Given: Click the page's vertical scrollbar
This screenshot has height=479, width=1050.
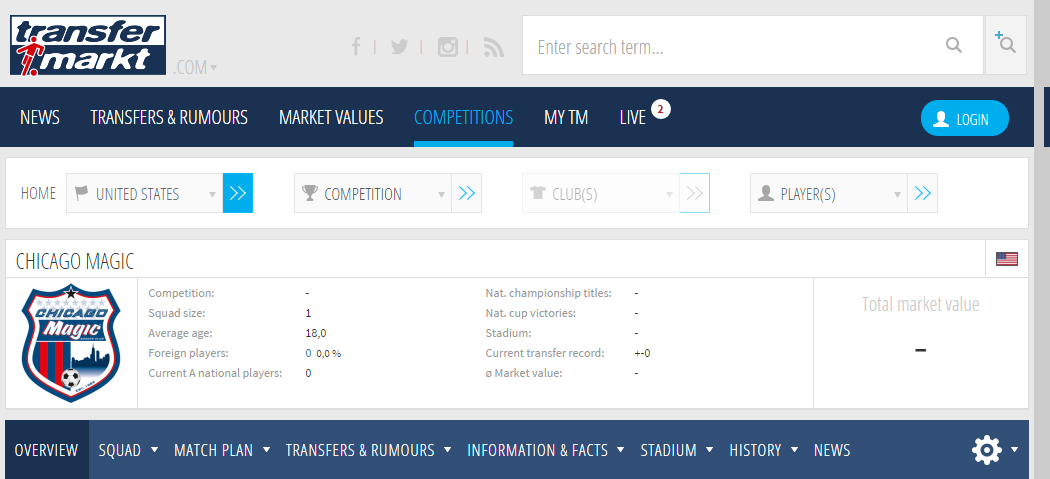Looking at the screenshot, I should coord(1039,239).
